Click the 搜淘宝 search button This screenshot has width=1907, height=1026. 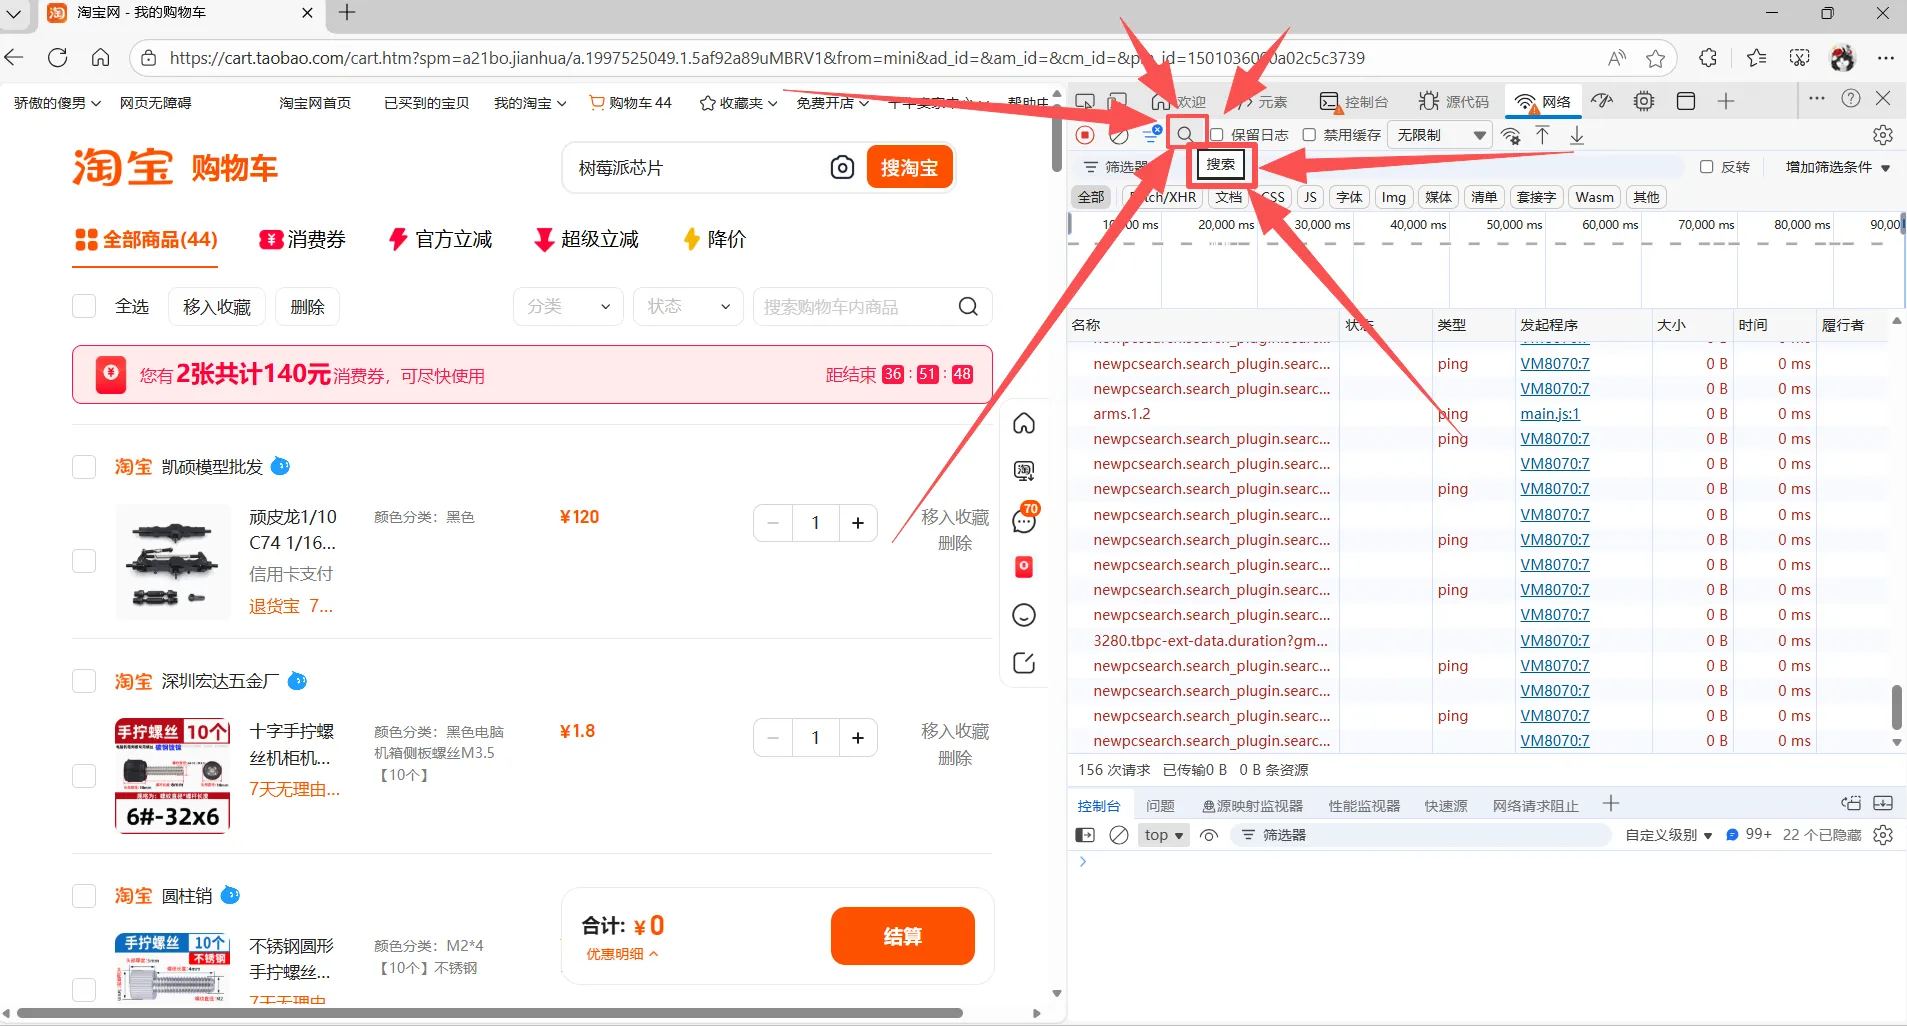[x=909, y=167]
